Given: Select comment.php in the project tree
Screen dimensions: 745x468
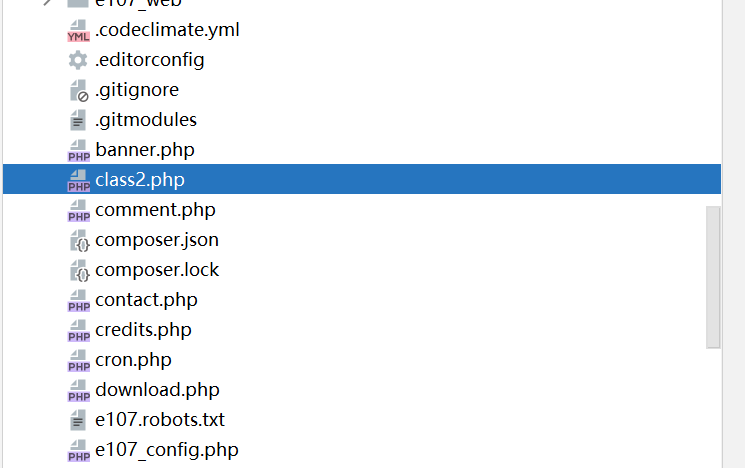Looking at the screenshot, I should click(155, 210).
